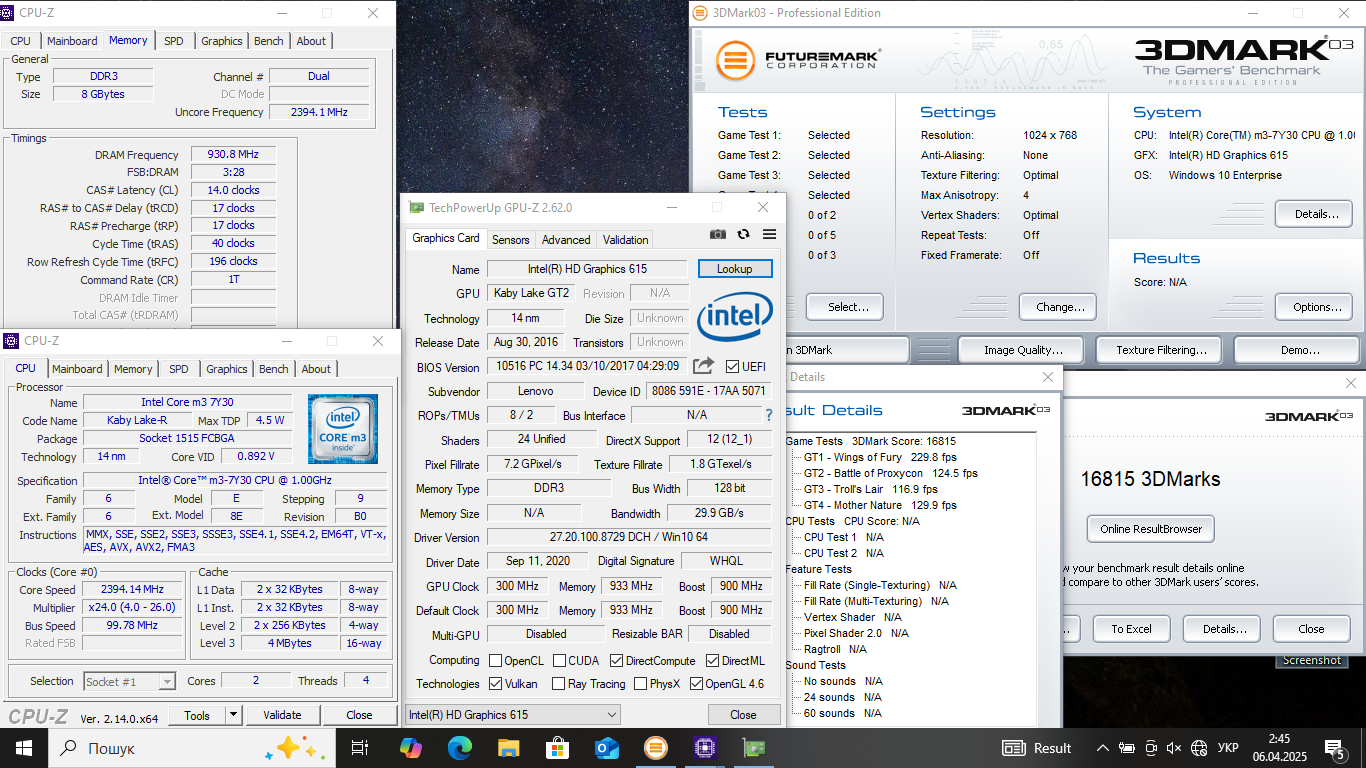This screenshot has height=768, width=1366.
Task: Switch to CPU-Z via taskbar icon
Action: click(704, 748)
